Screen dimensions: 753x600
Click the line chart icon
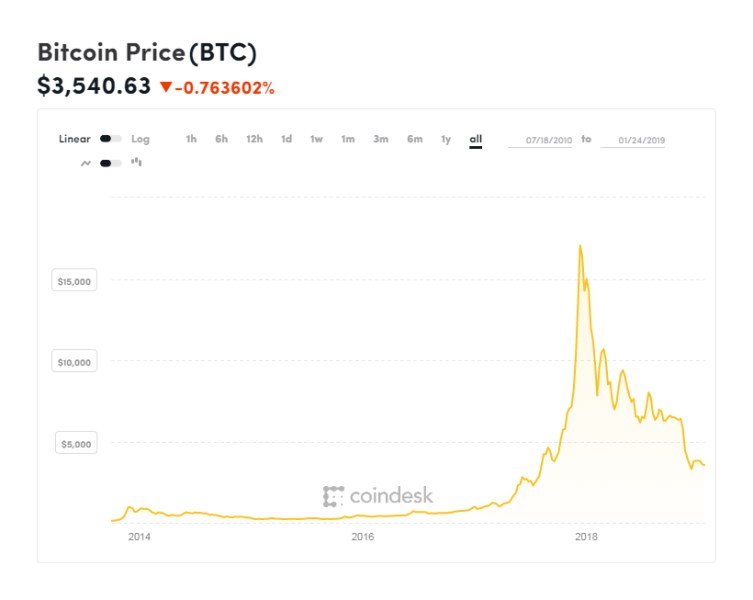click(86, 162)
